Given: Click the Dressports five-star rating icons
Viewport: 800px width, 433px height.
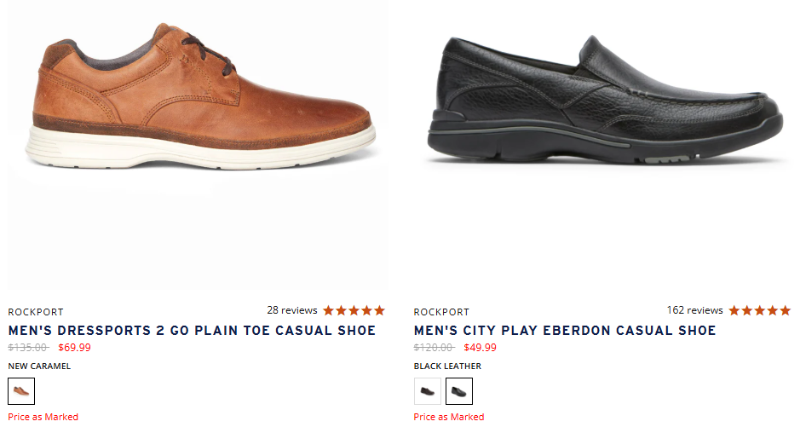Looking at the screenshot, I should click(353, 311).
